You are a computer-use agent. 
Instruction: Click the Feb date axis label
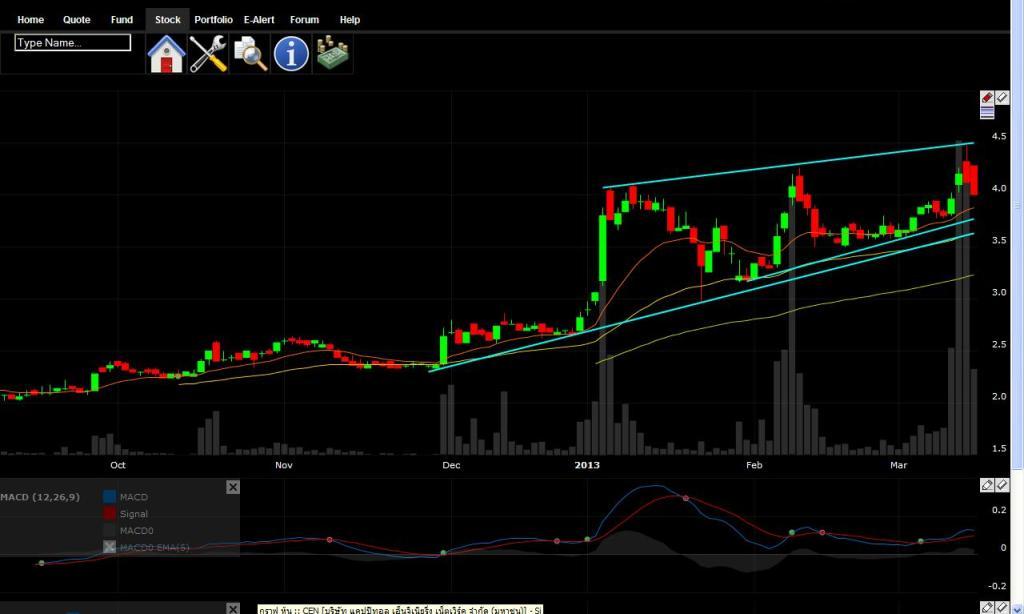(754, 465)
